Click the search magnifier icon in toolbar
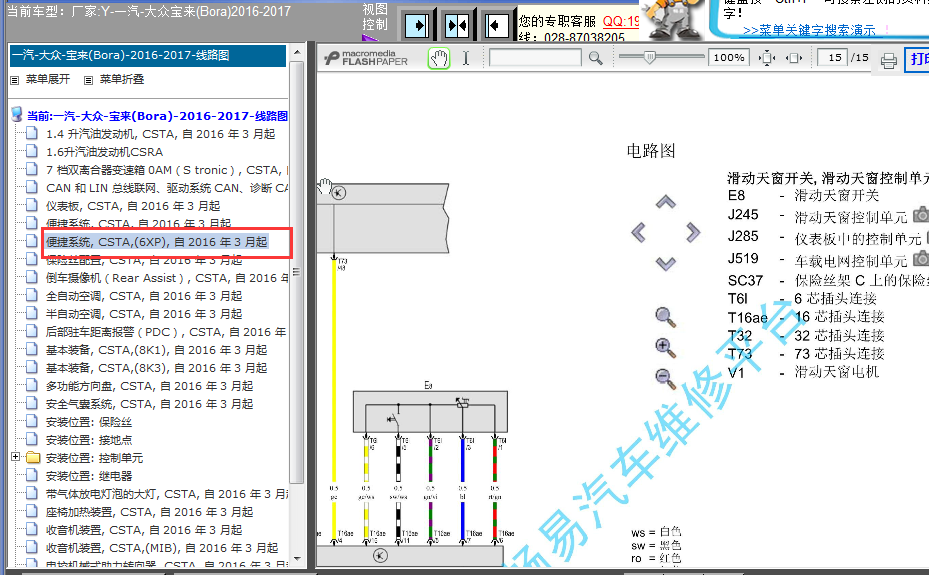Viewport: 929px width, 575px height. [595, 58]
